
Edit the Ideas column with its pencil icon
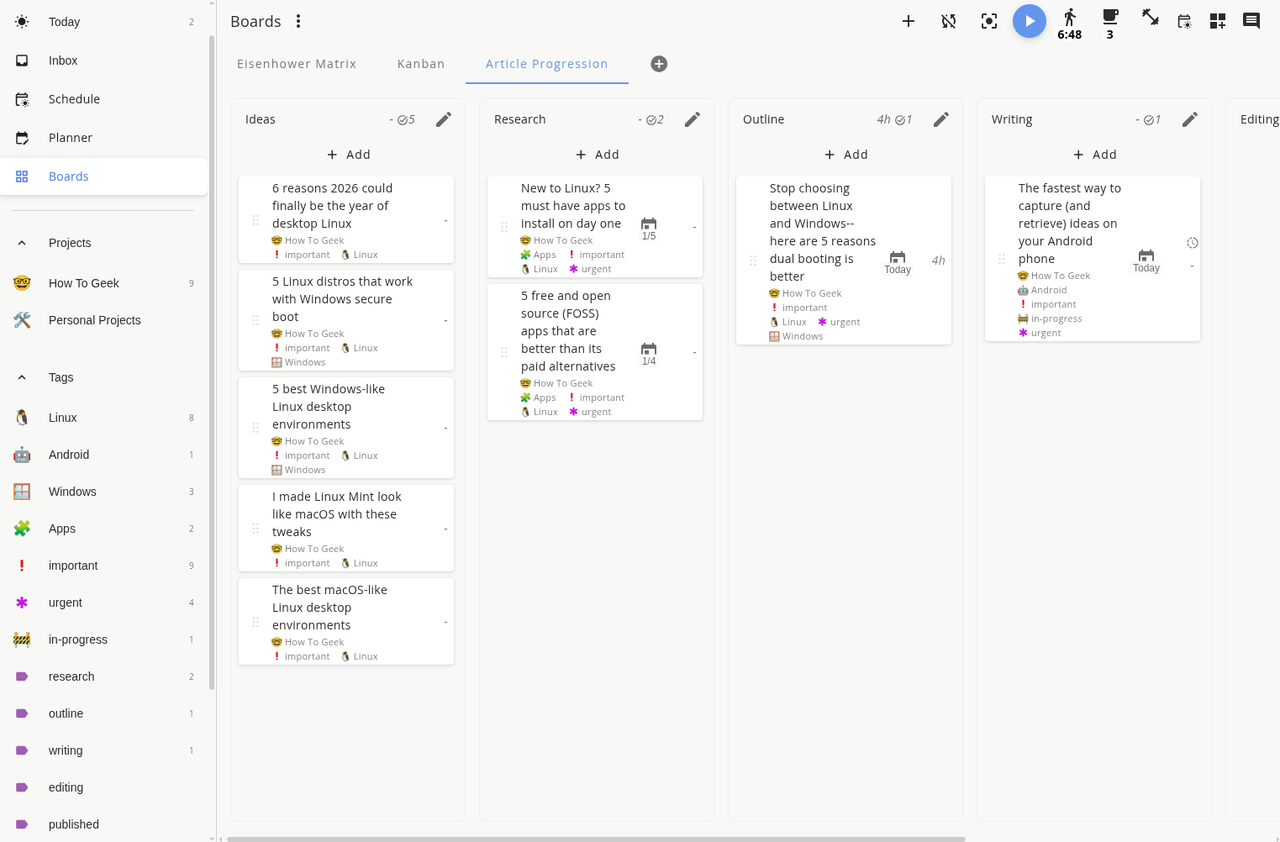pos(443,119)
